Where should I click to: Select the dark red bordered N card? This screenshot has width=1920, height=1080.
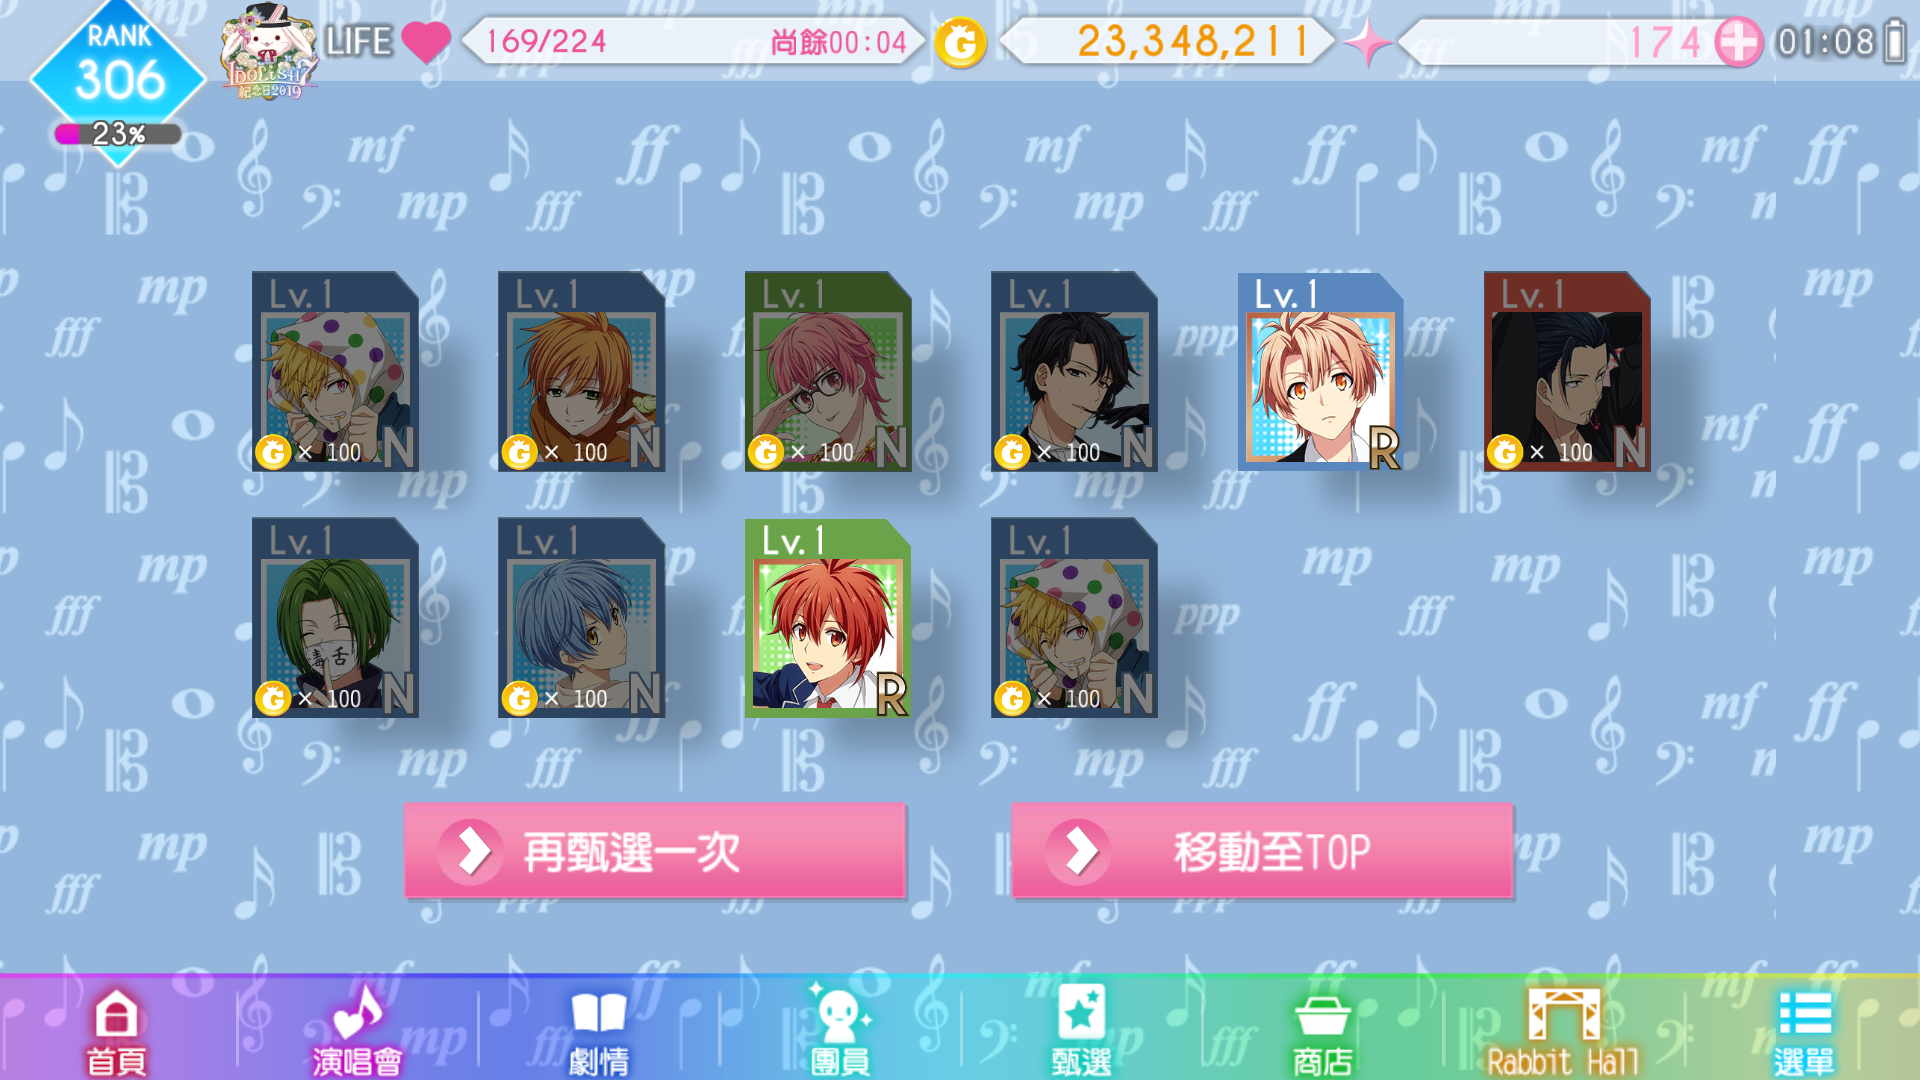pos(1567,371)
